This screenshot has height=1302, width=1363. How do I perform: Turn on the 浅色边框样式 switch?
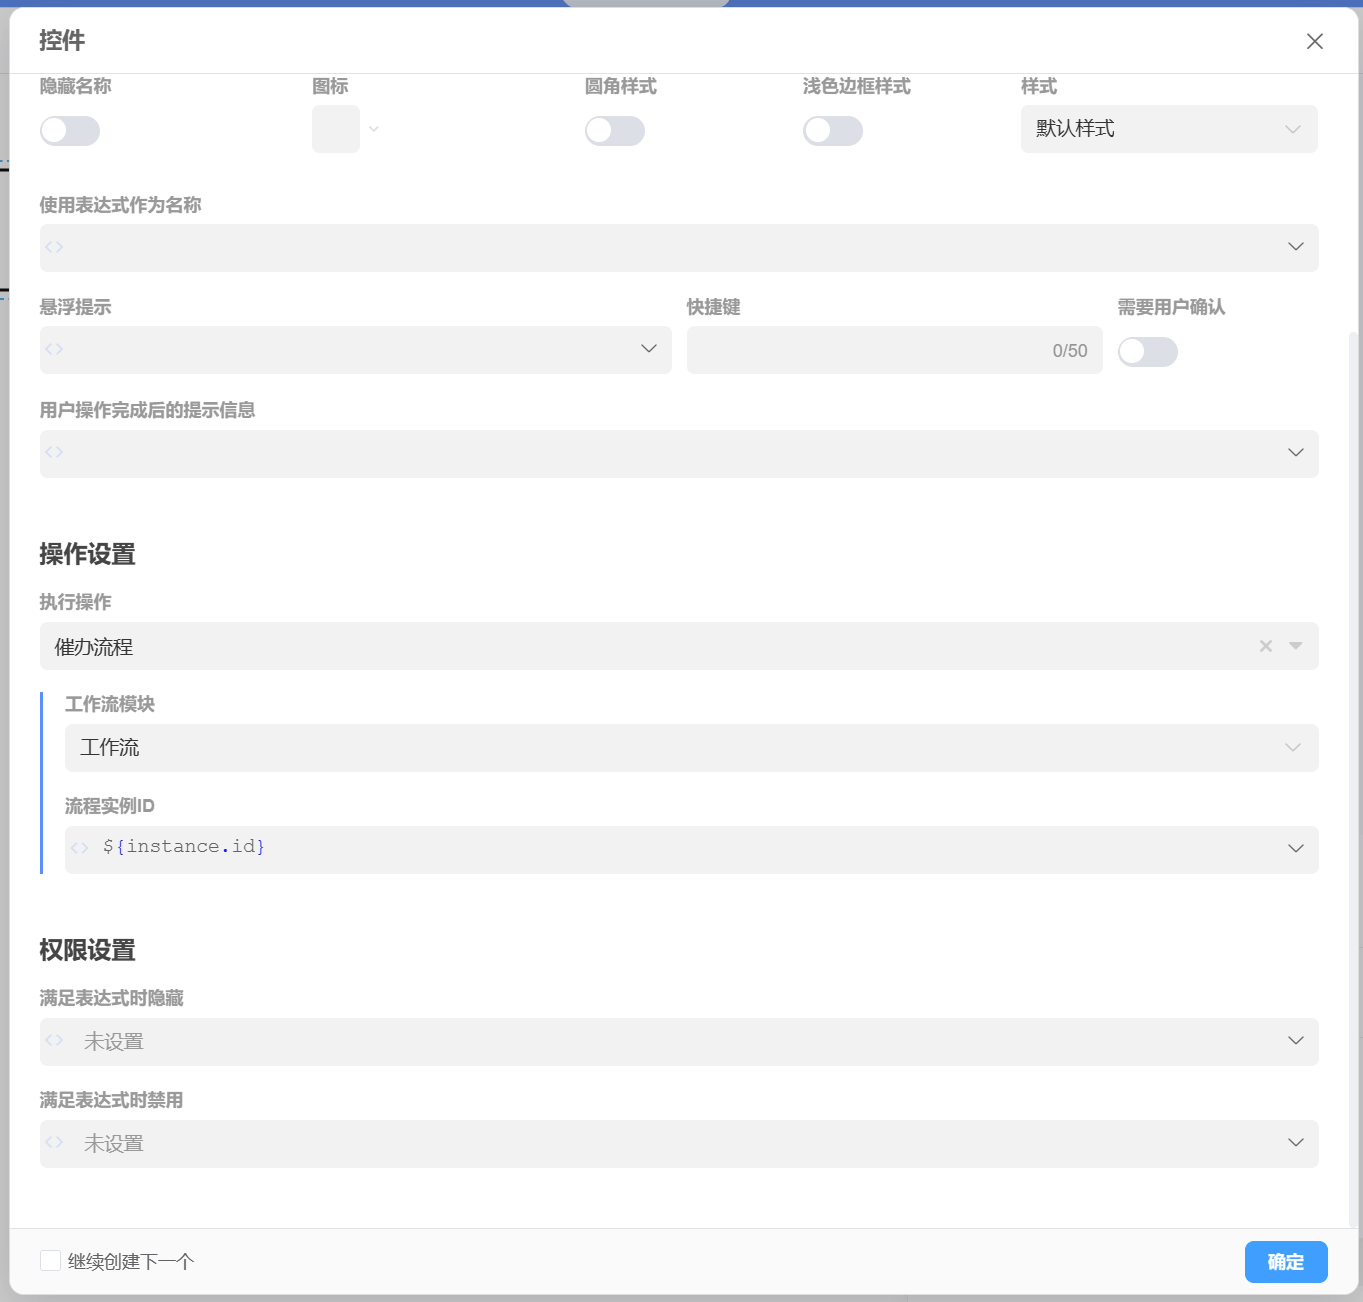[x=833, y=131]
